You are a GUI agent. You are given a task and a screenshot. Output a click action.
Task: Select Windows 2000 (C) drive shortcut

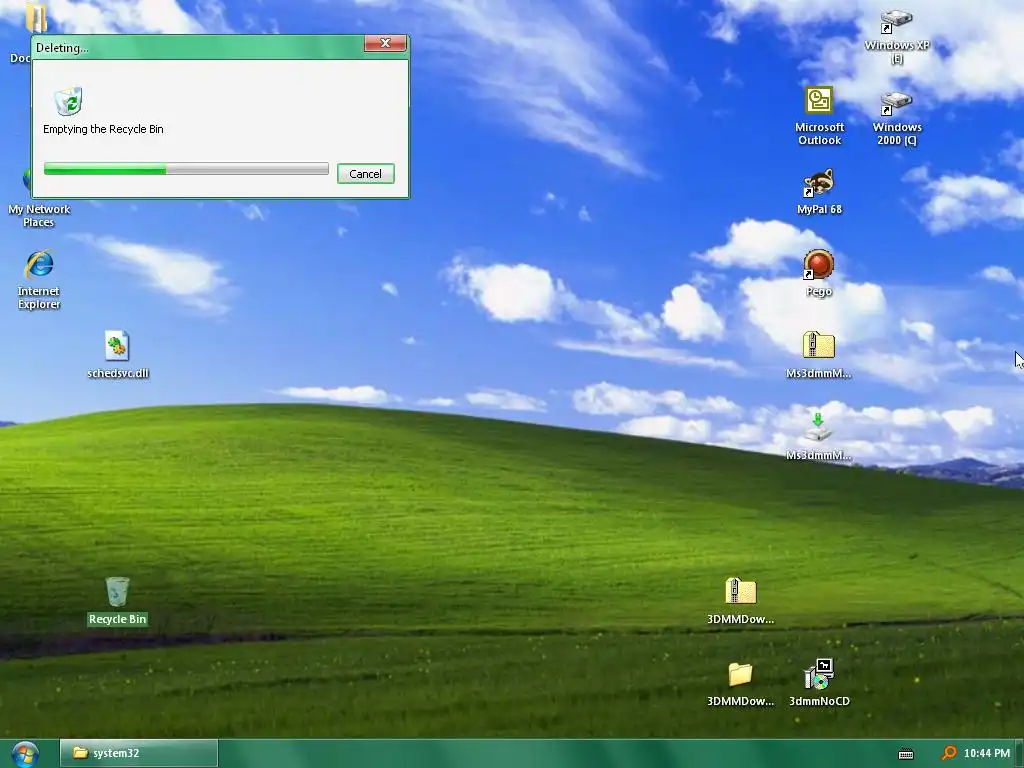(x=897, y=118)
